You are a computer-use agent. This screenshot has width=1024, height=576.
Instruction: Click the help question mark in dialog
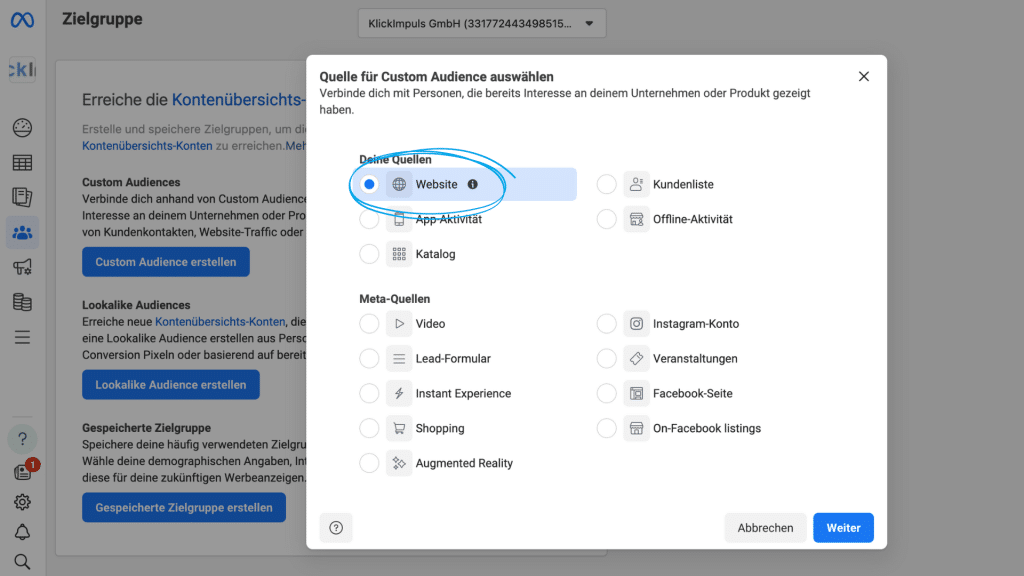[336, 528]
